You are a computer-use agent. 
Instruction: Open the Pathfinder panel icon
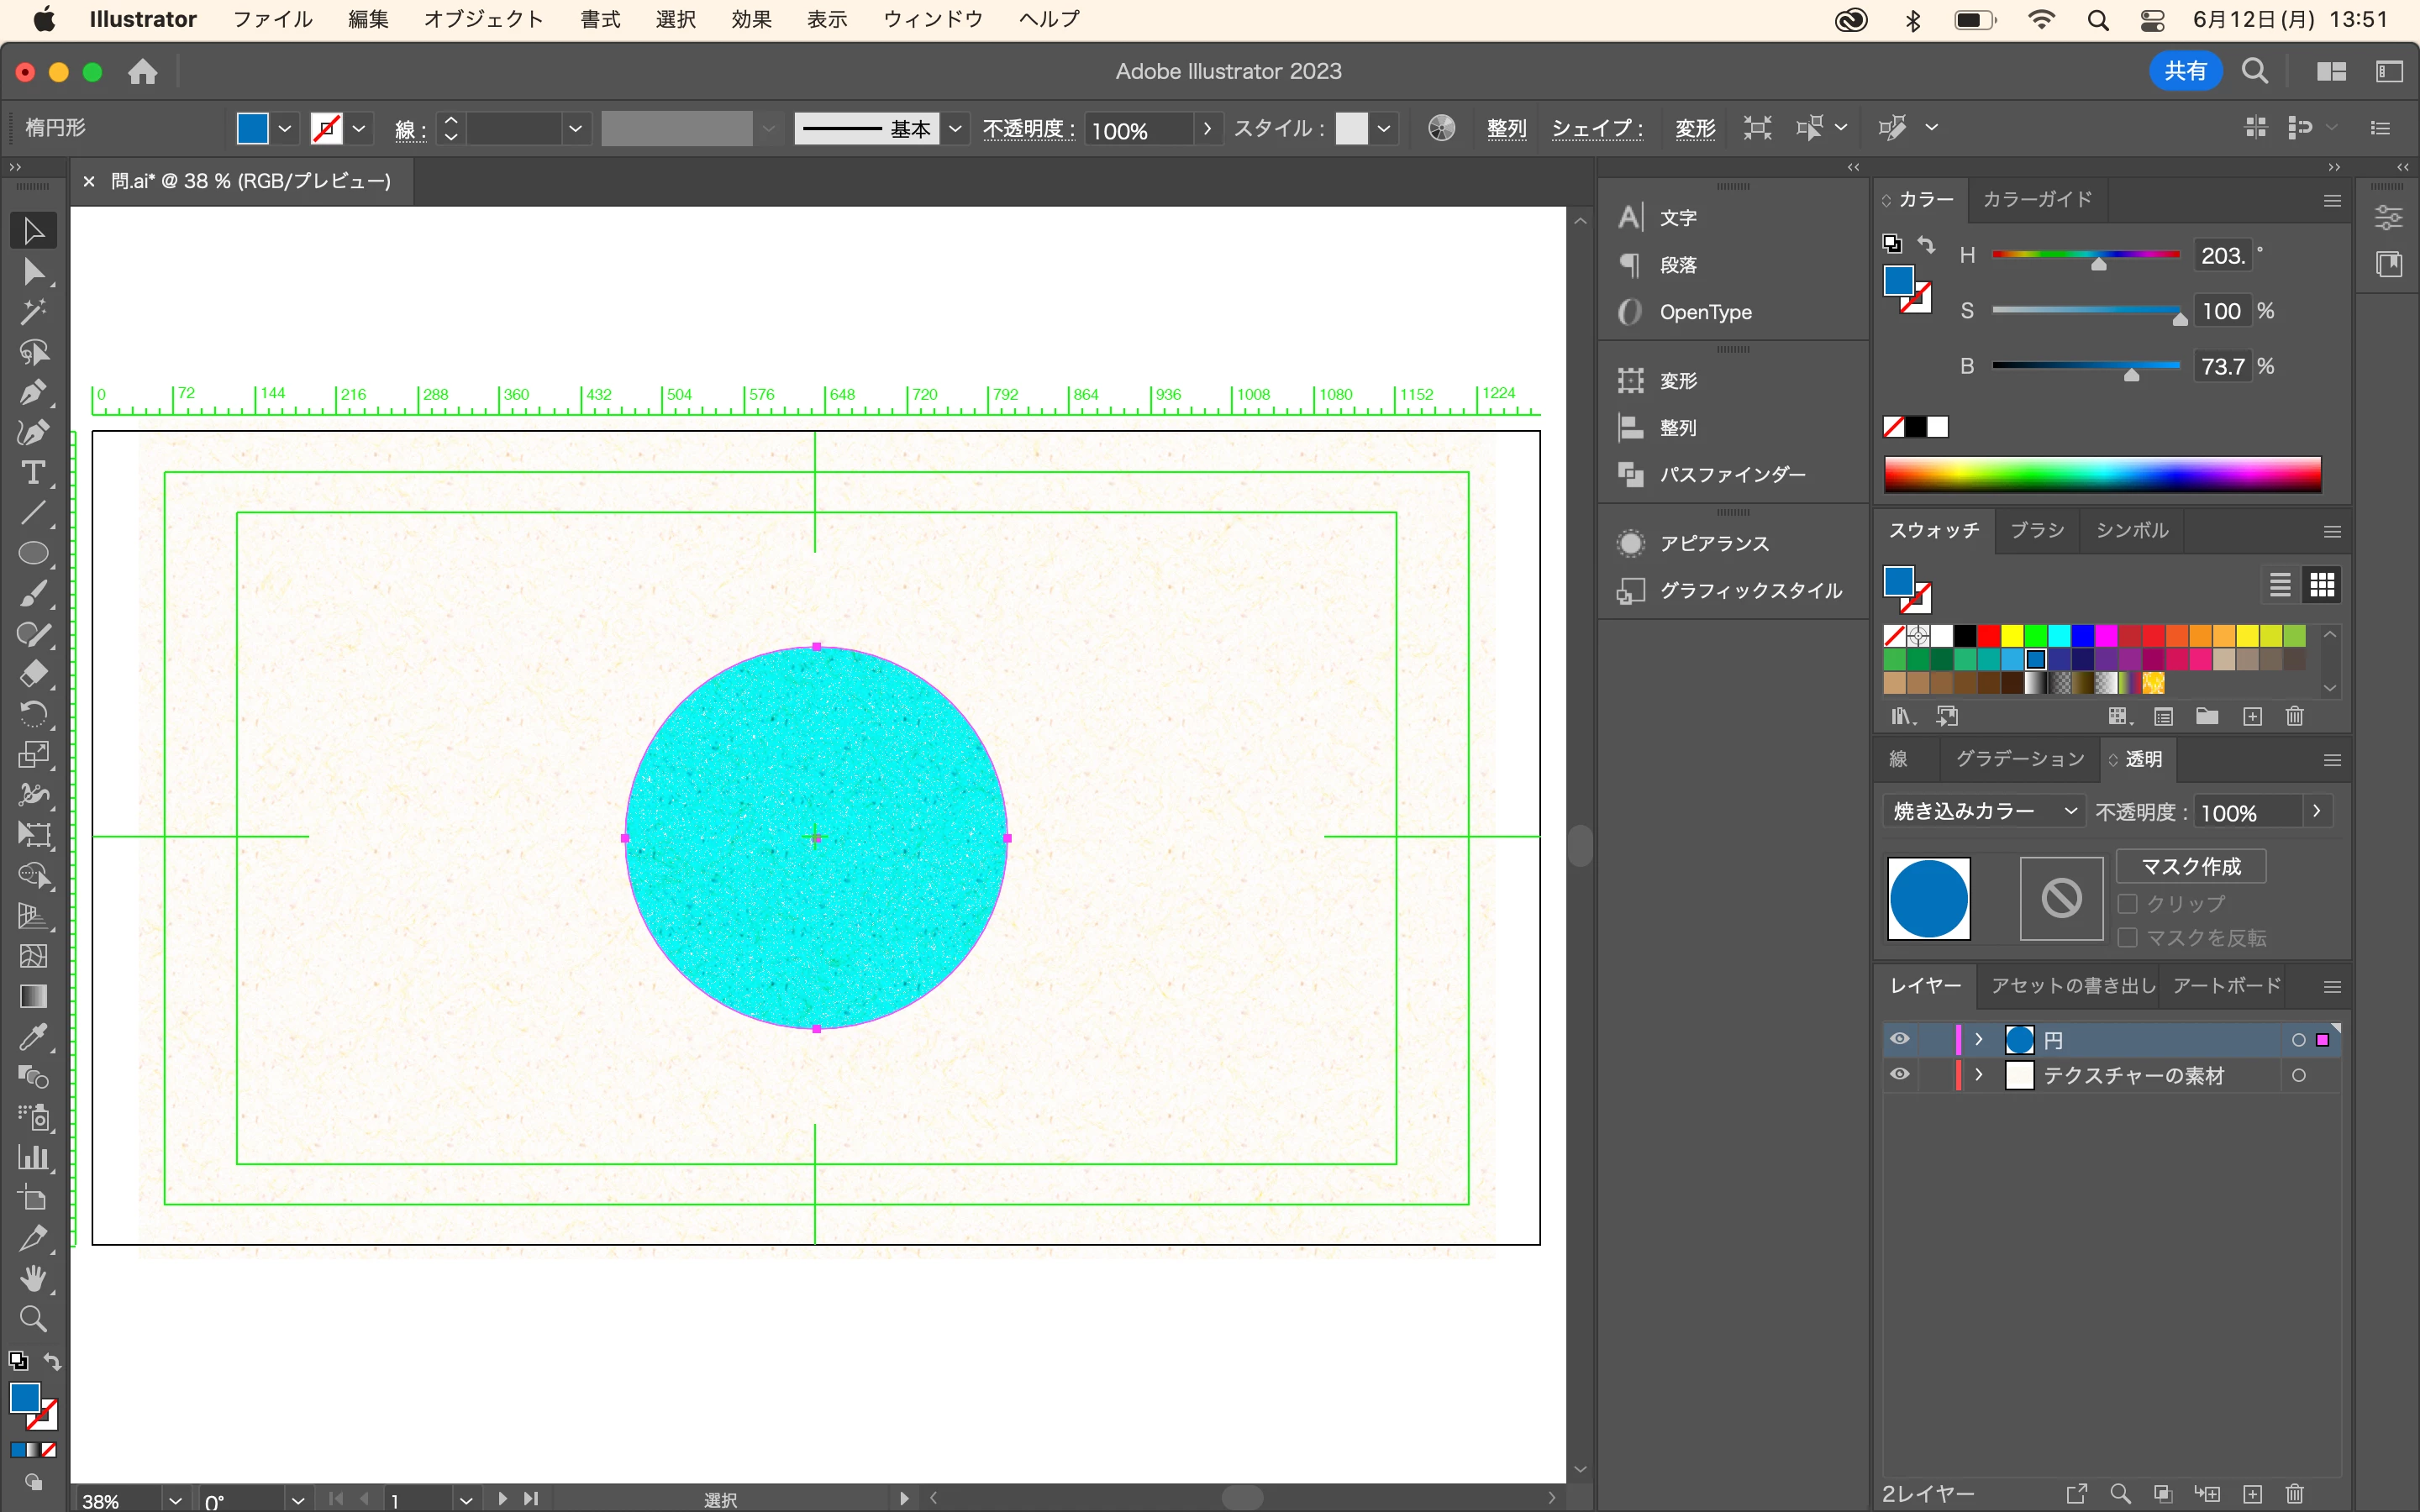[x=1631, y=475]
